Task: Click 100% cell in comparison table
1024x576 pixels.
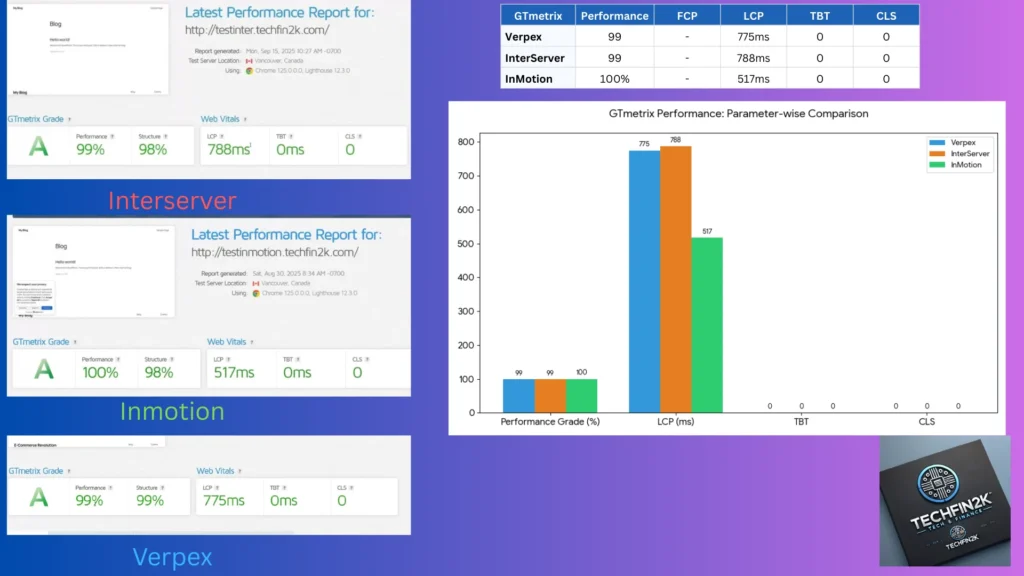Action: 615,79
